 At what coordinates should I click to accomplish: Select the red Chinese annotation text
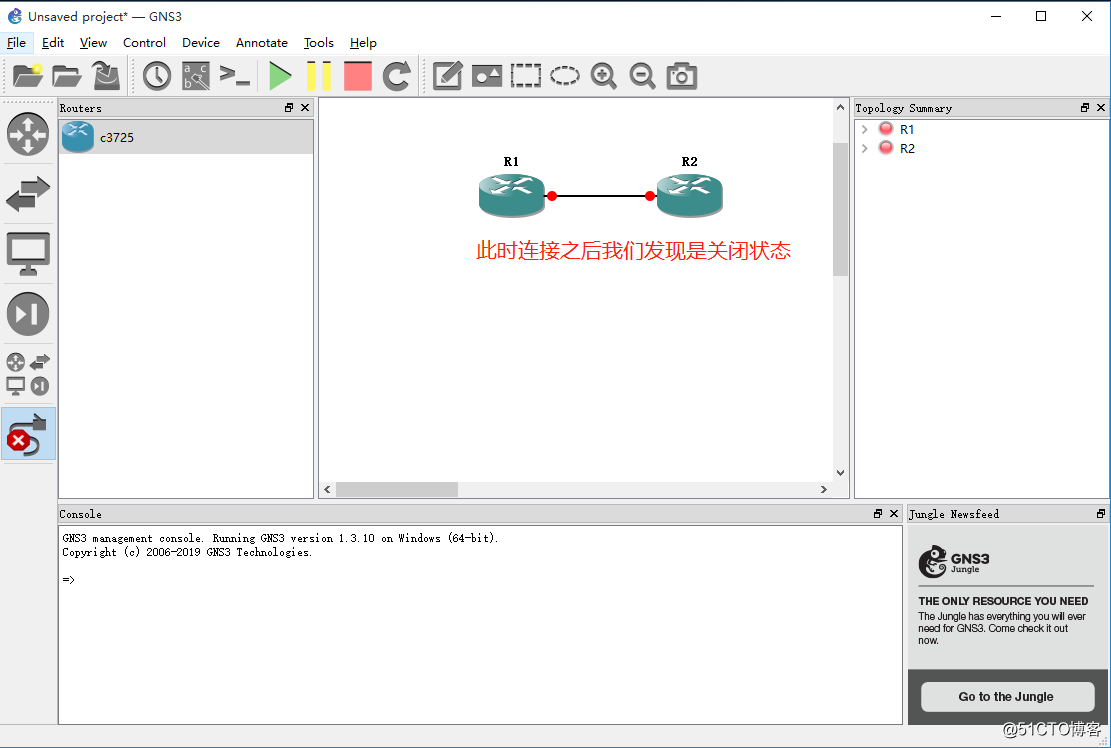[633, 251]
